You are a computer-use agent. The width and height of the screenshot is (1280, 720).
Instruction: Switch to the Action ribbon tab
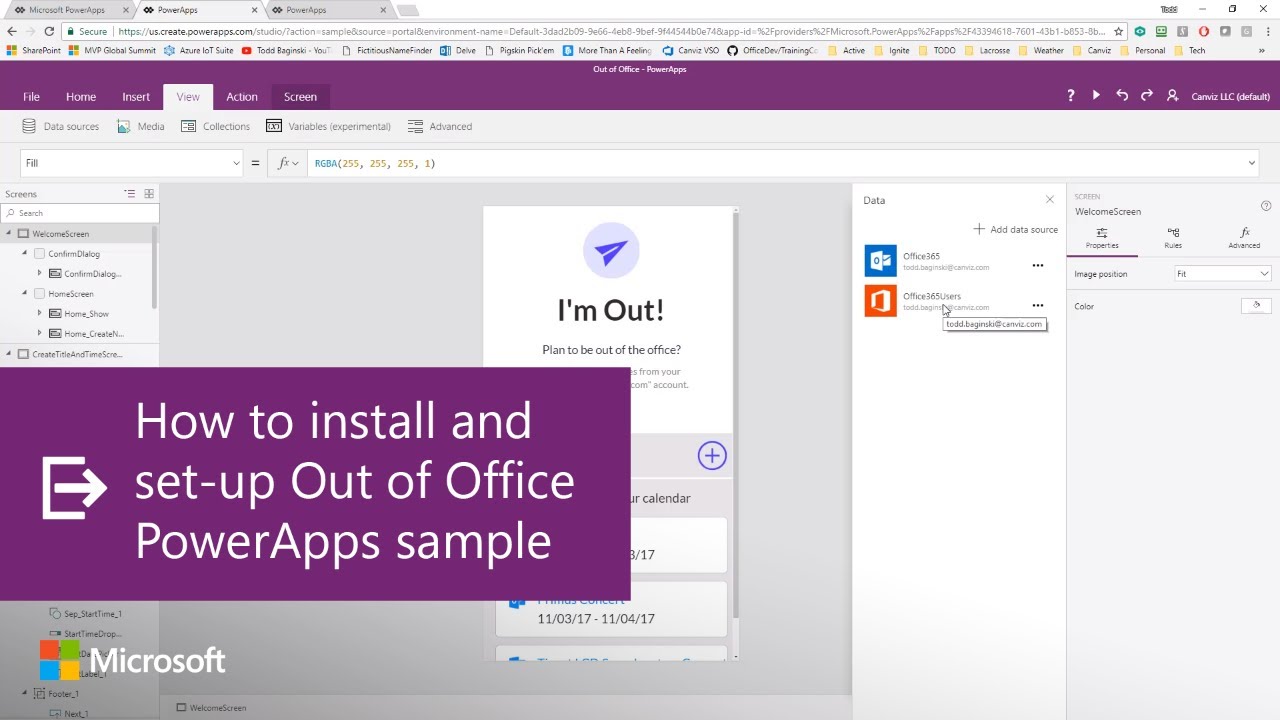point(242,97)
